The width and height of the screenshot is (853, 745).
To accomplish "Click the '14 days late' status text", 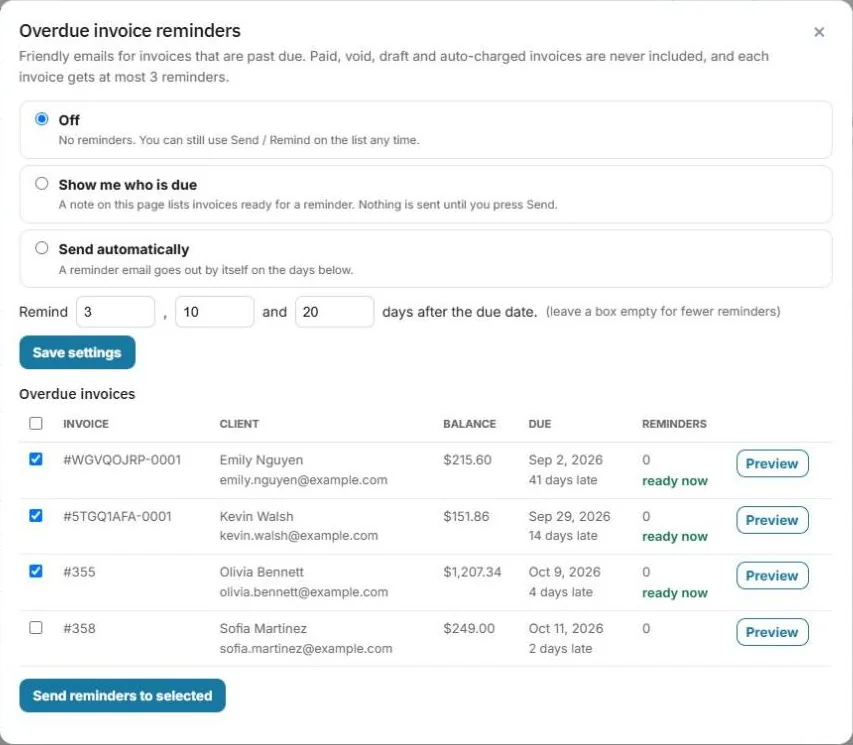I will 563,535.
